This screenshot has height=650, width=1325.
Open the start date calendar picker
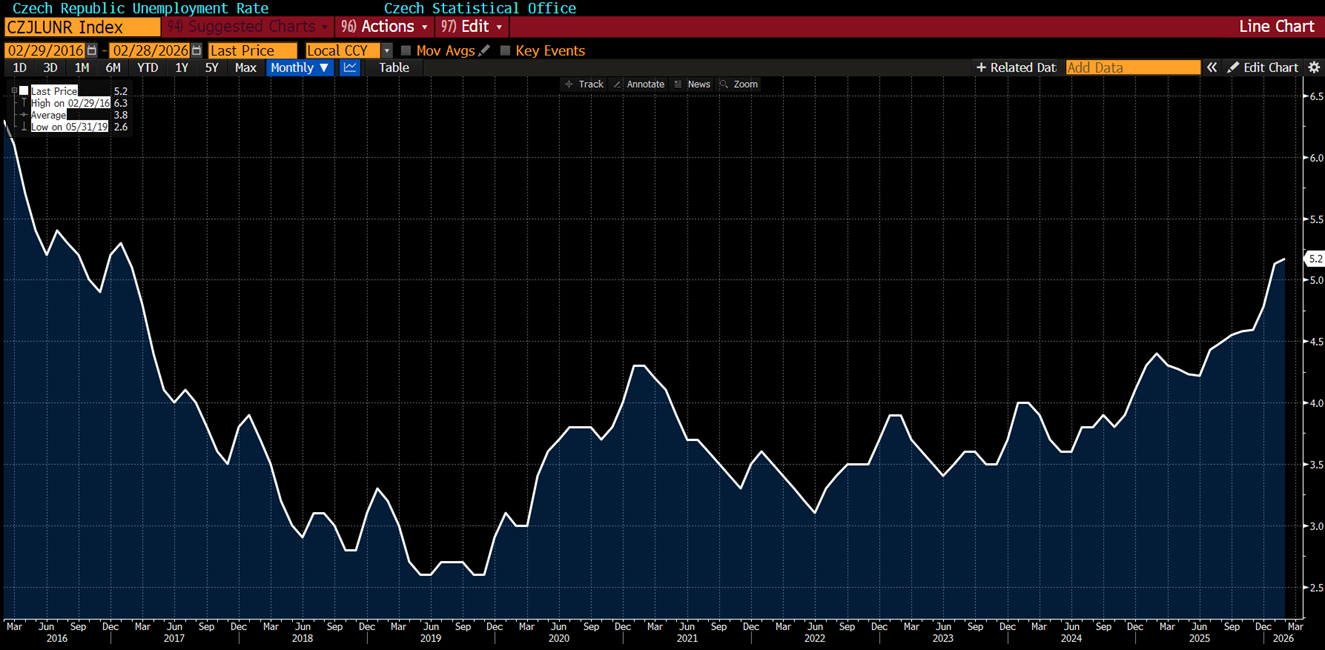(92, 50)
